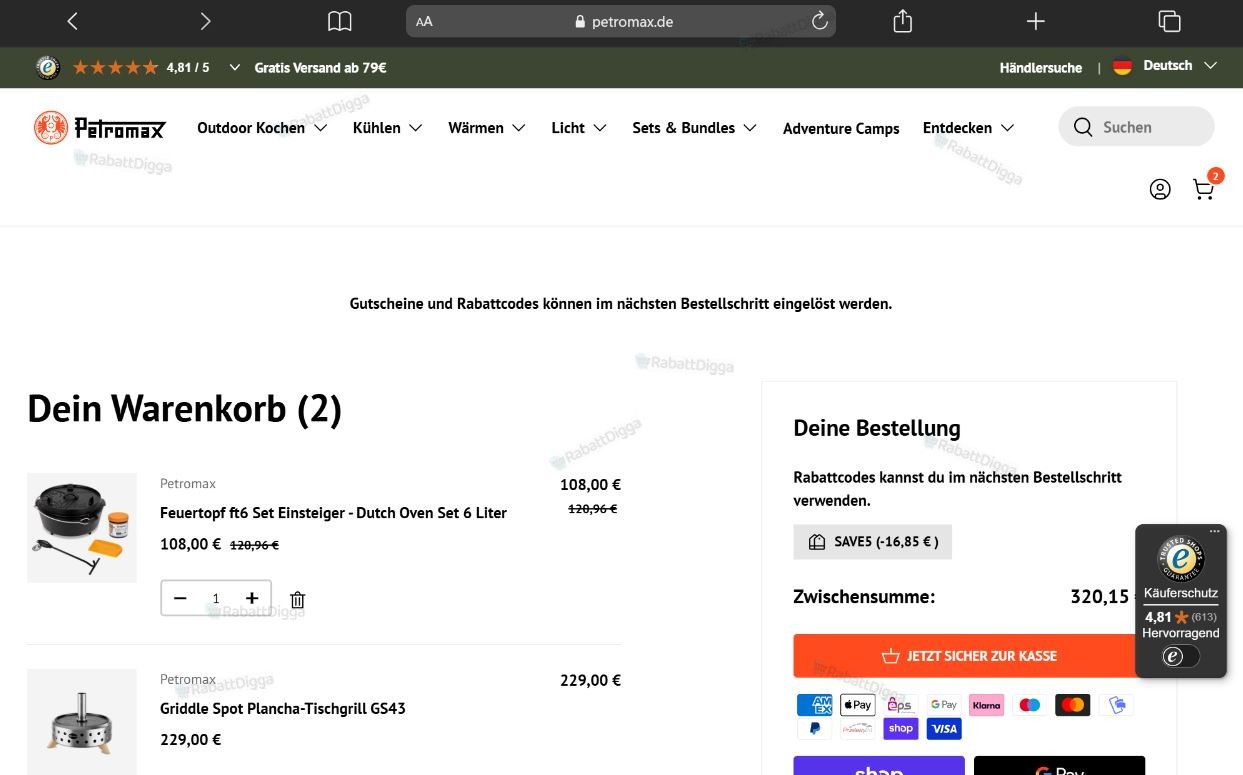The width and height of the screenshot is (1243, 775).
Task: Click the Trusted Shops badge in top bar
Action: click(x=47, y=67)
